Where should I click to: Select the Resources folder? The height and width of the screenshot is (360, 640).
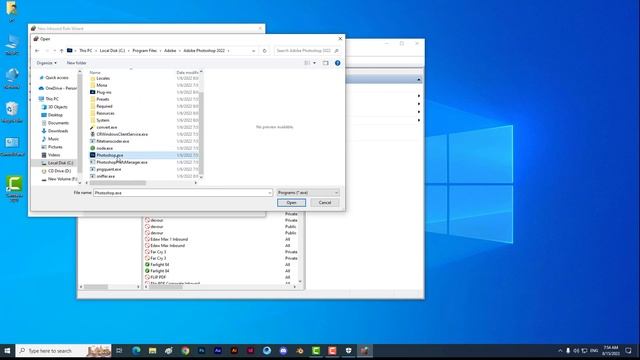point(105,113)
